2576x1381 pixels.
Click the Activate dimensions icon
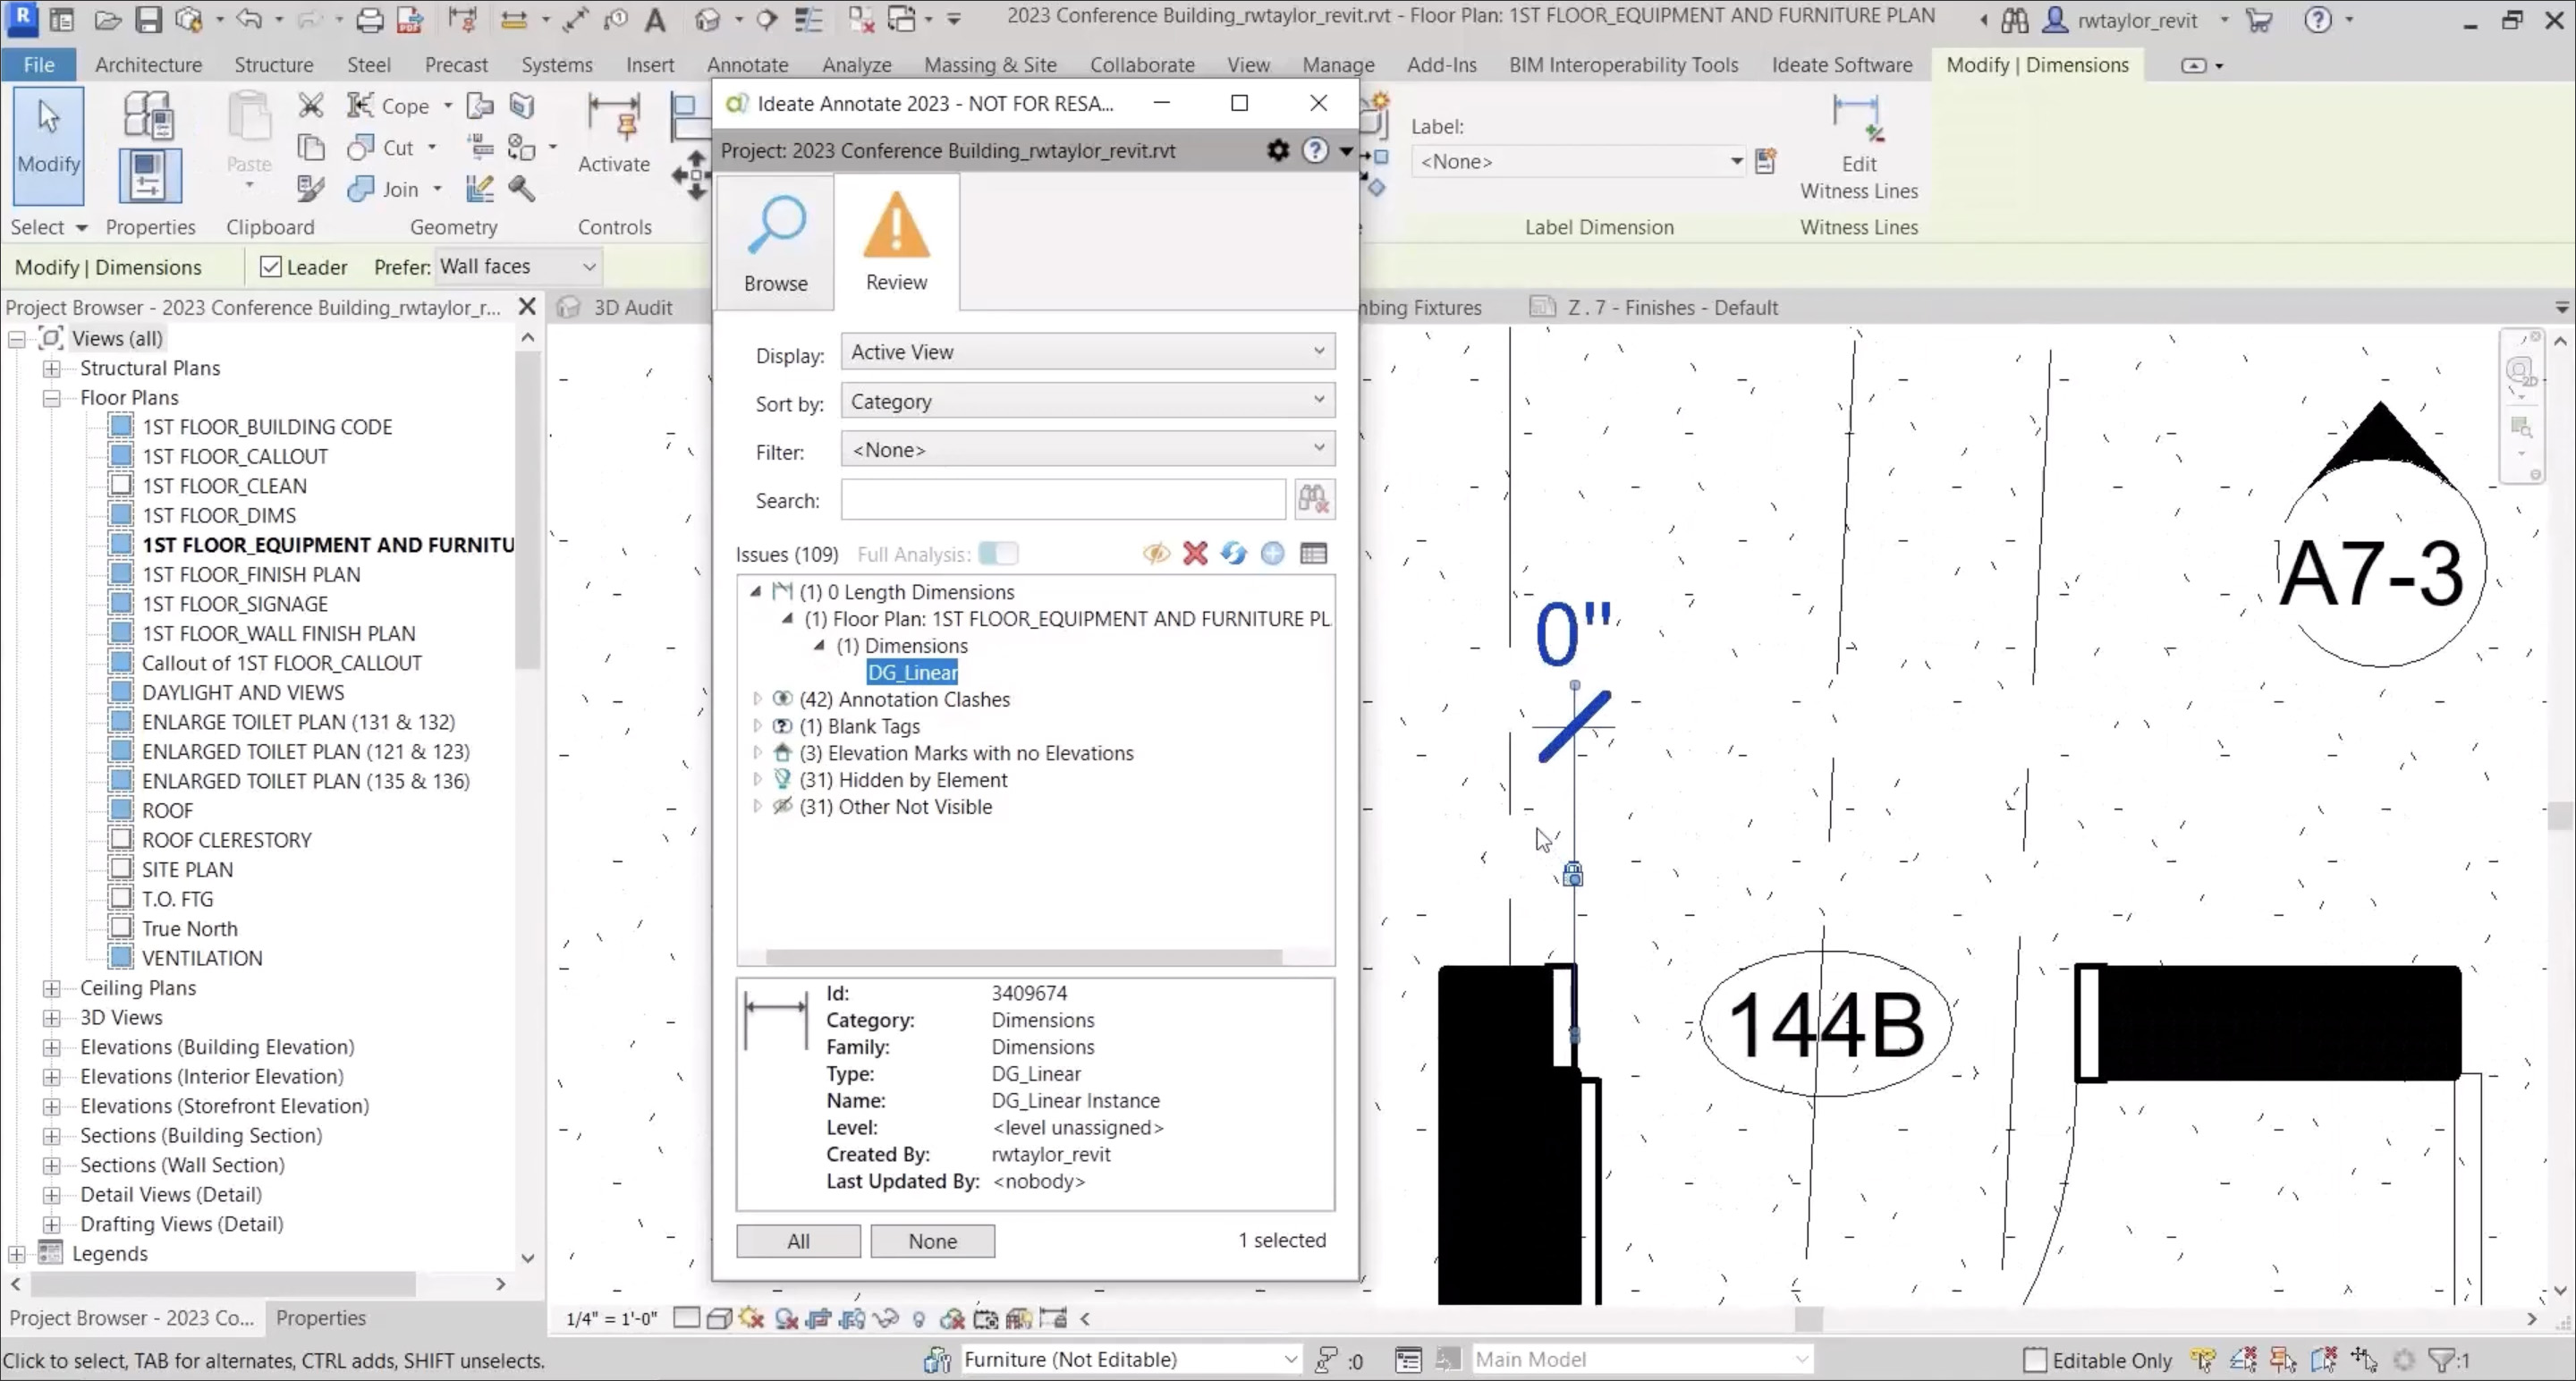coord(613,135)
